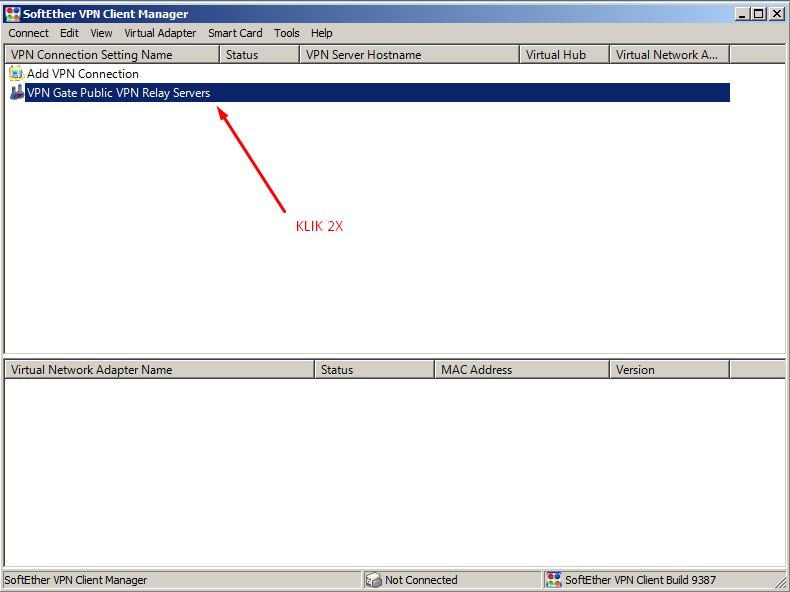The image size is (790, 592).
Task: Open the Smart Card menu
Action: click(x=235, y=33)
